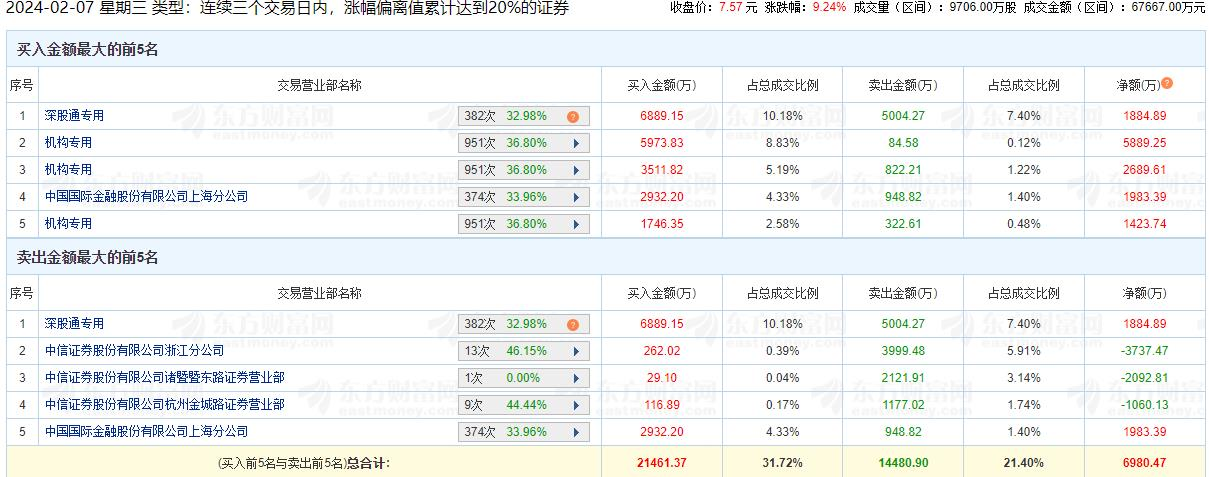
Task: Click 卖出金额(万) header in the sell table
Action: 902,293
